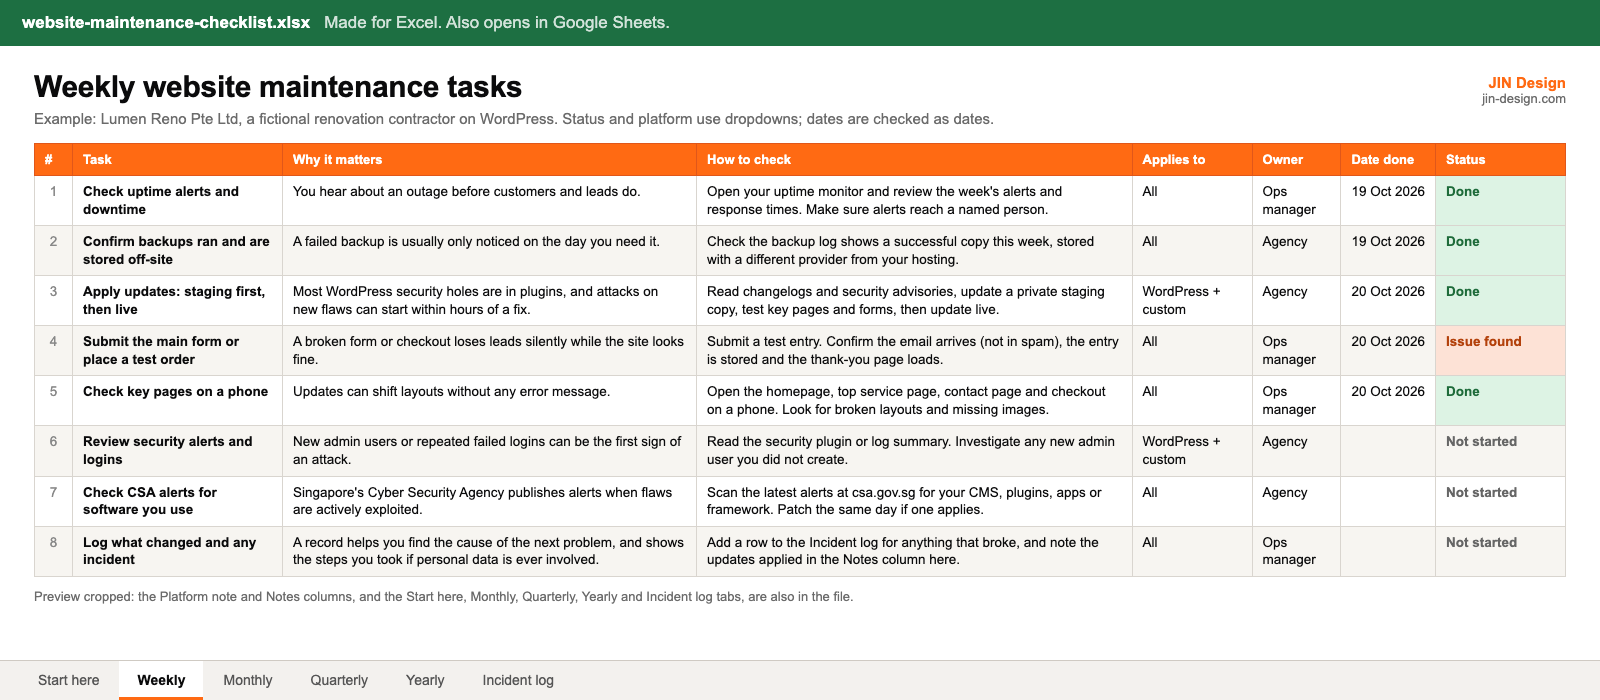The width and height of the screenshot is (1600, 700).
Task: Click empty Date done cell for security alerts row
Action: click(1388, 451)
